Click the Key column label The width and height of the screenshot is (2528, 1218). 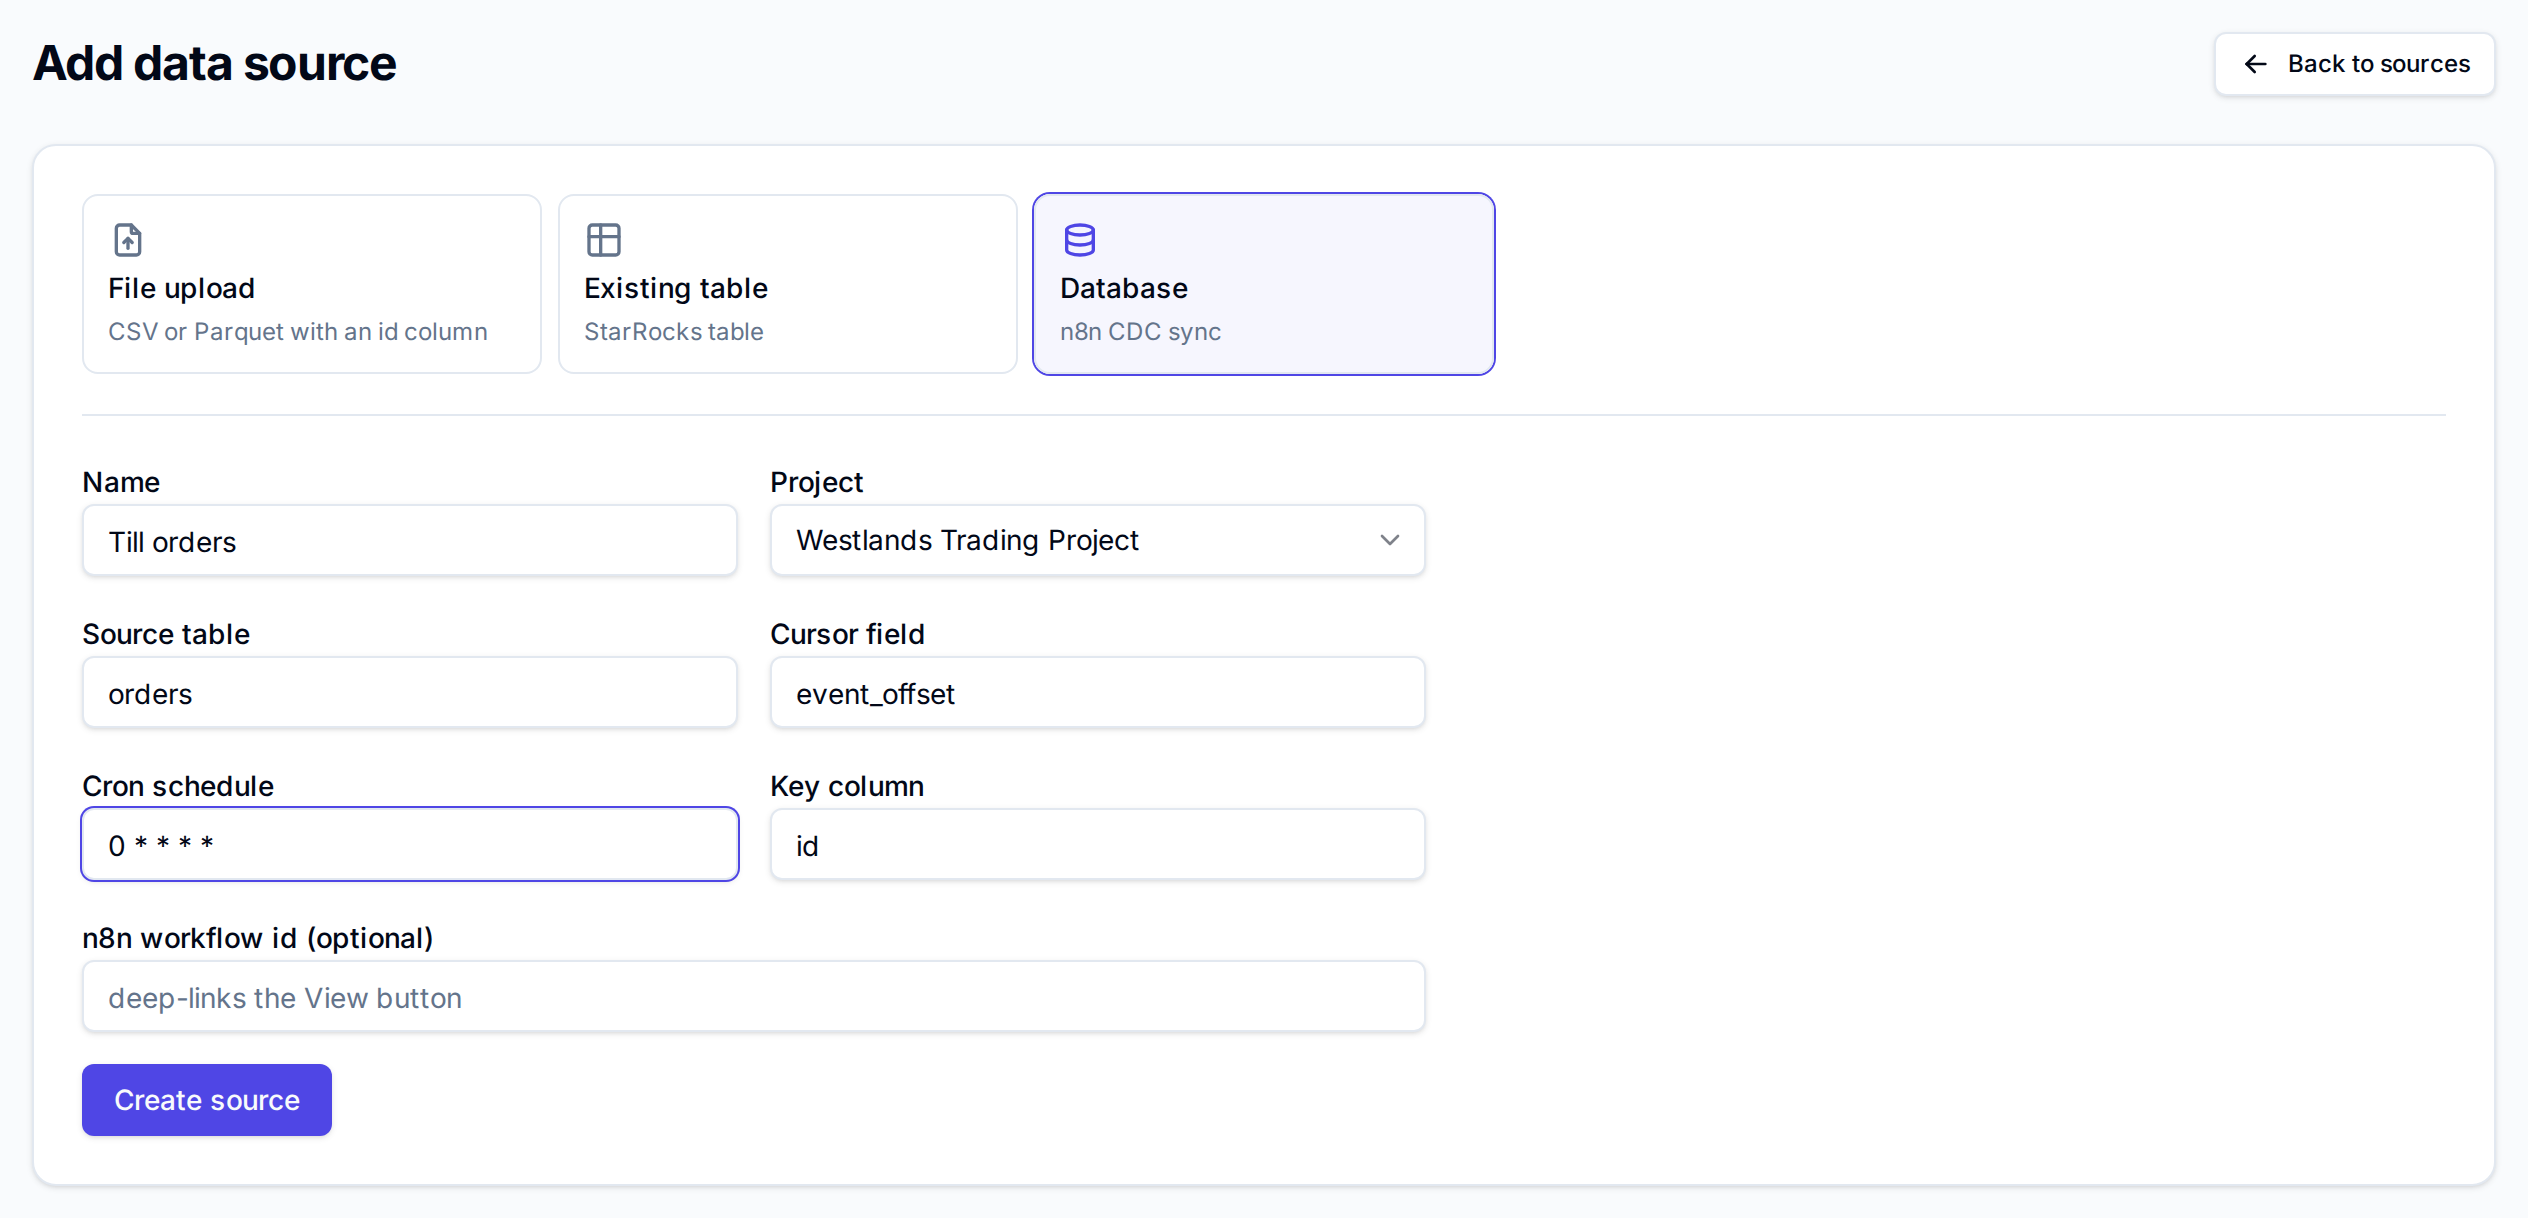tap(847, 786)
